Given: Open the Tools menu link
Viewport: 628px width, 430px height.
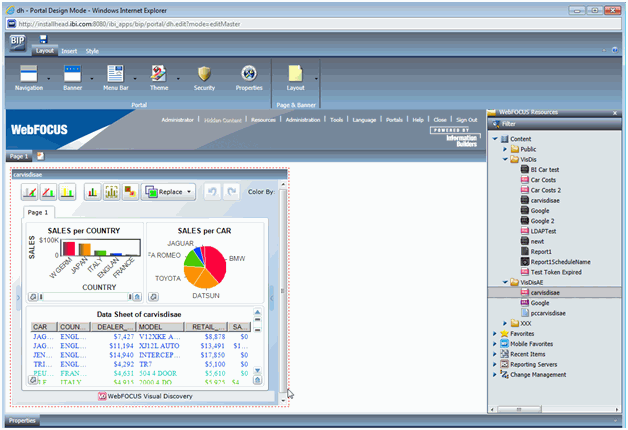Looking at the screenshot, I should [336, 120].
